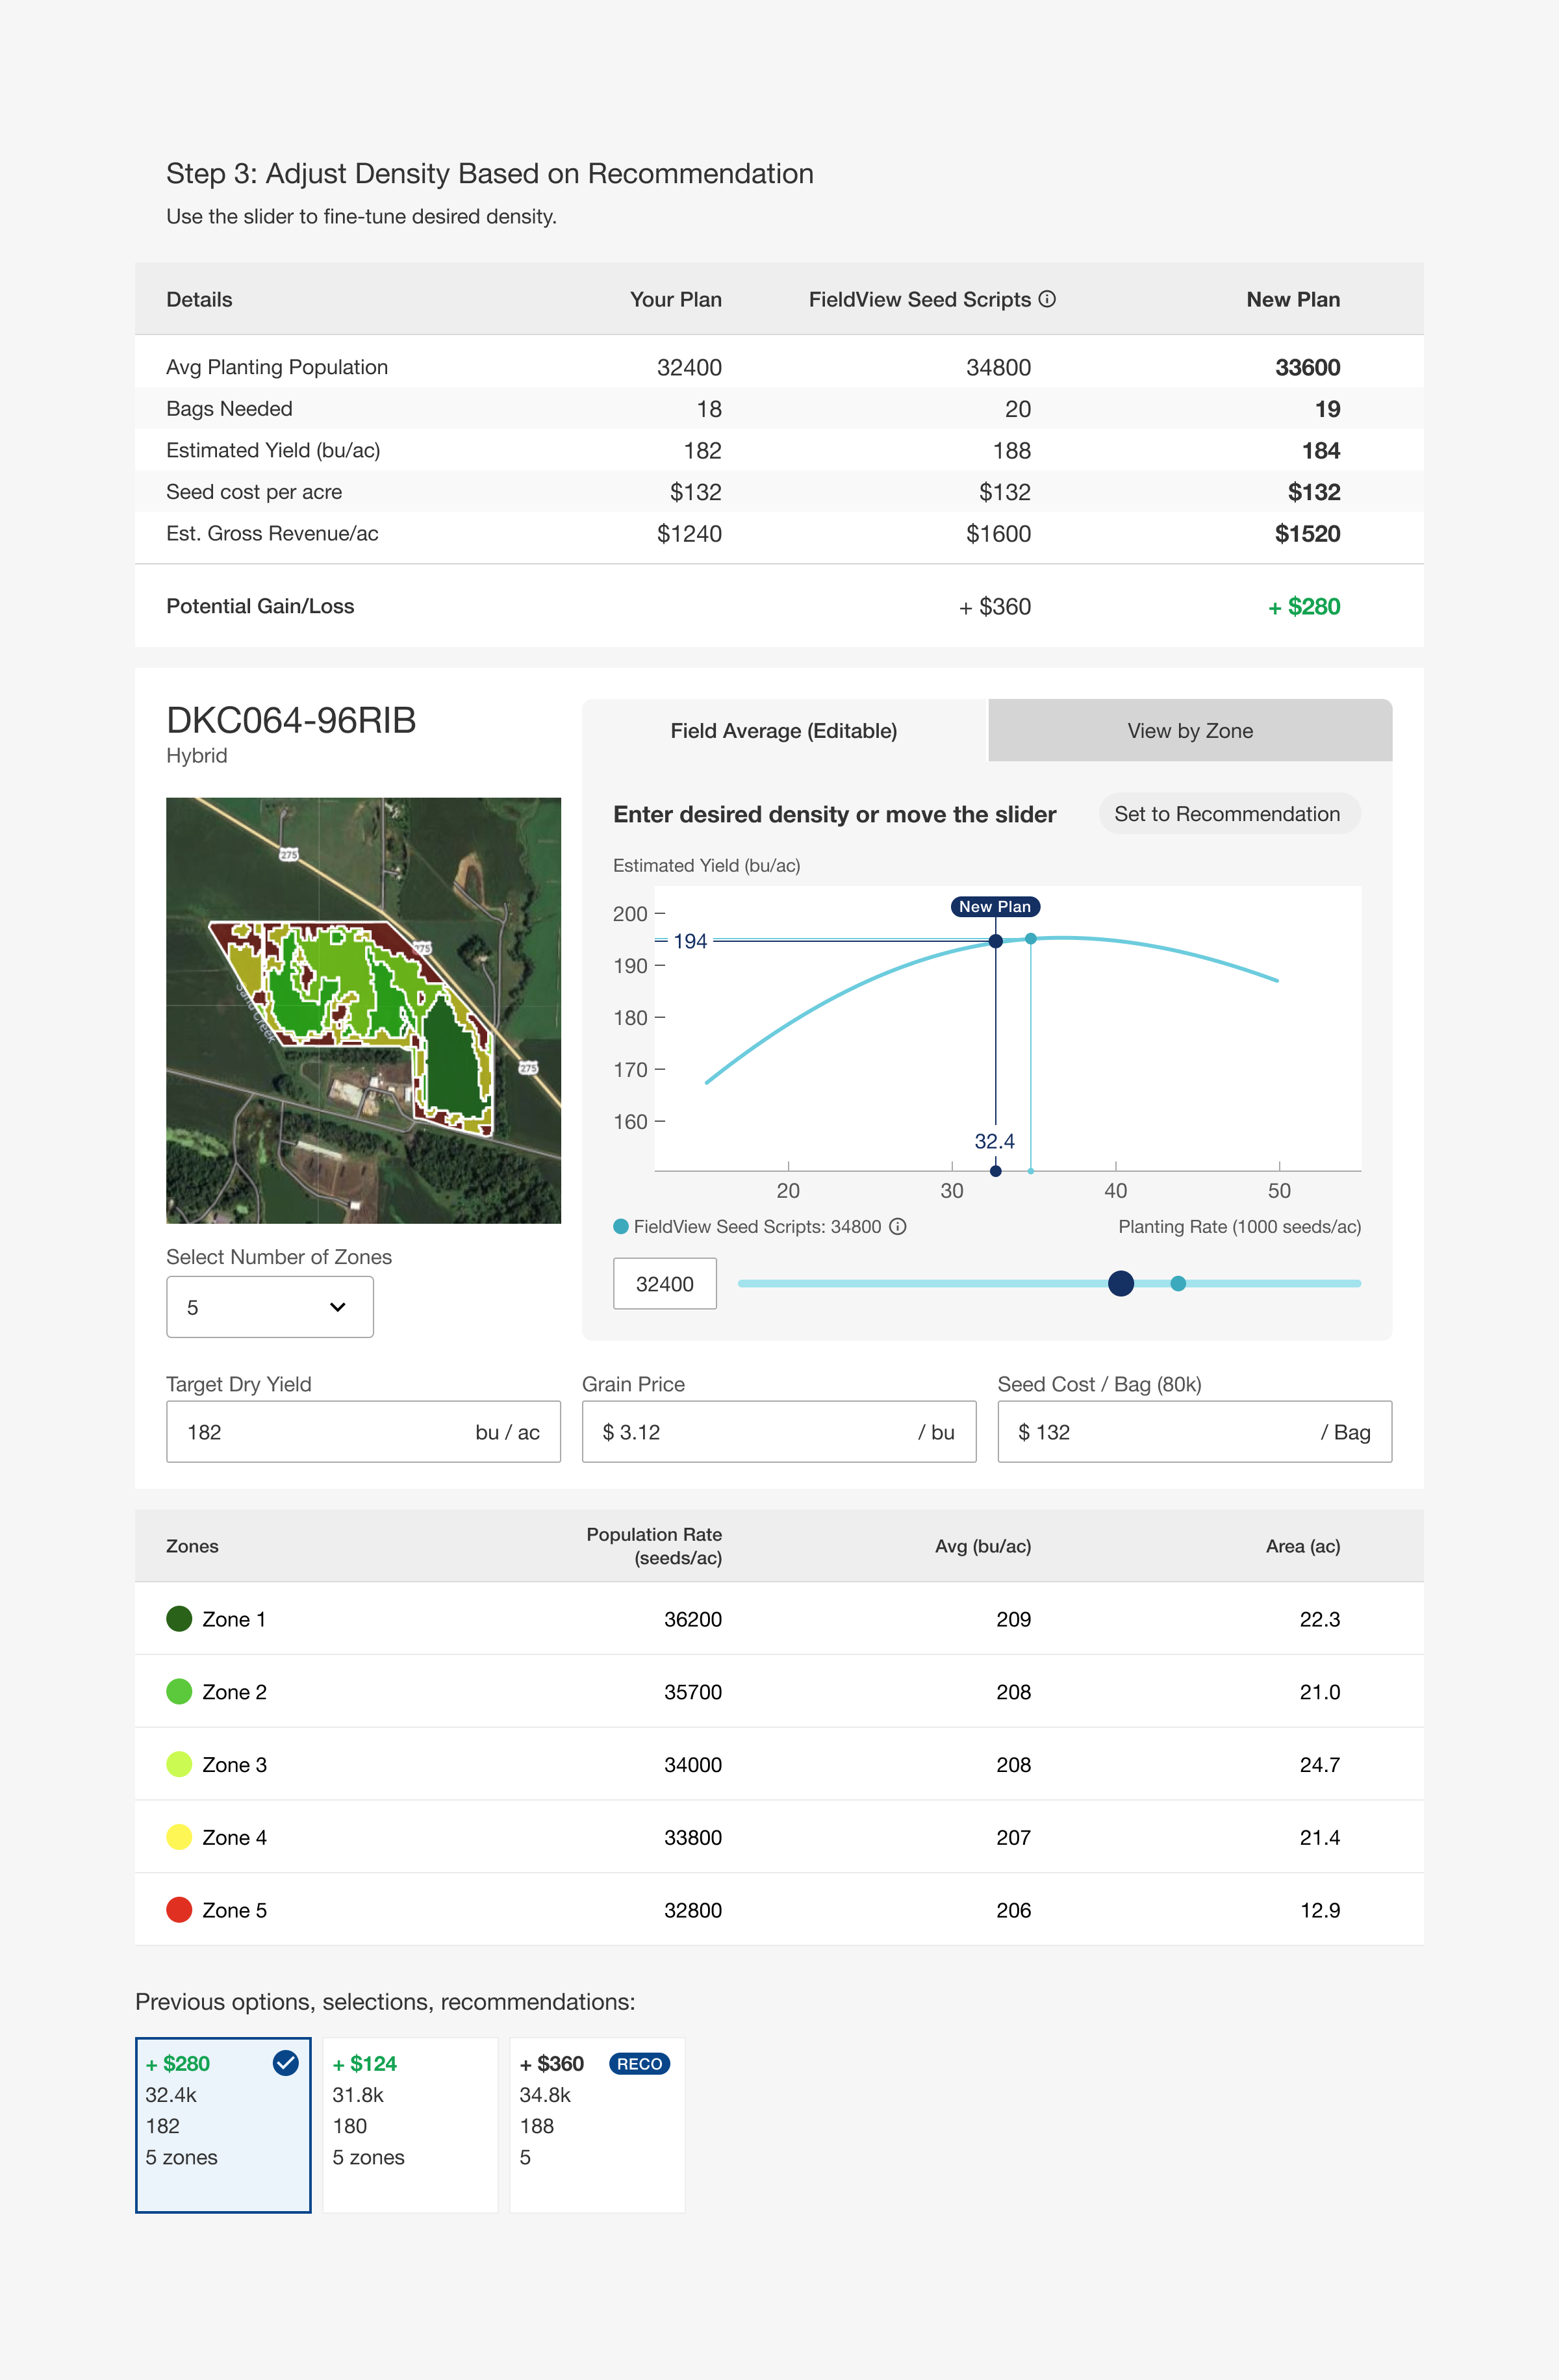
Task: Click info icon next to chart legend 34800
Action: pos(898,1226)
